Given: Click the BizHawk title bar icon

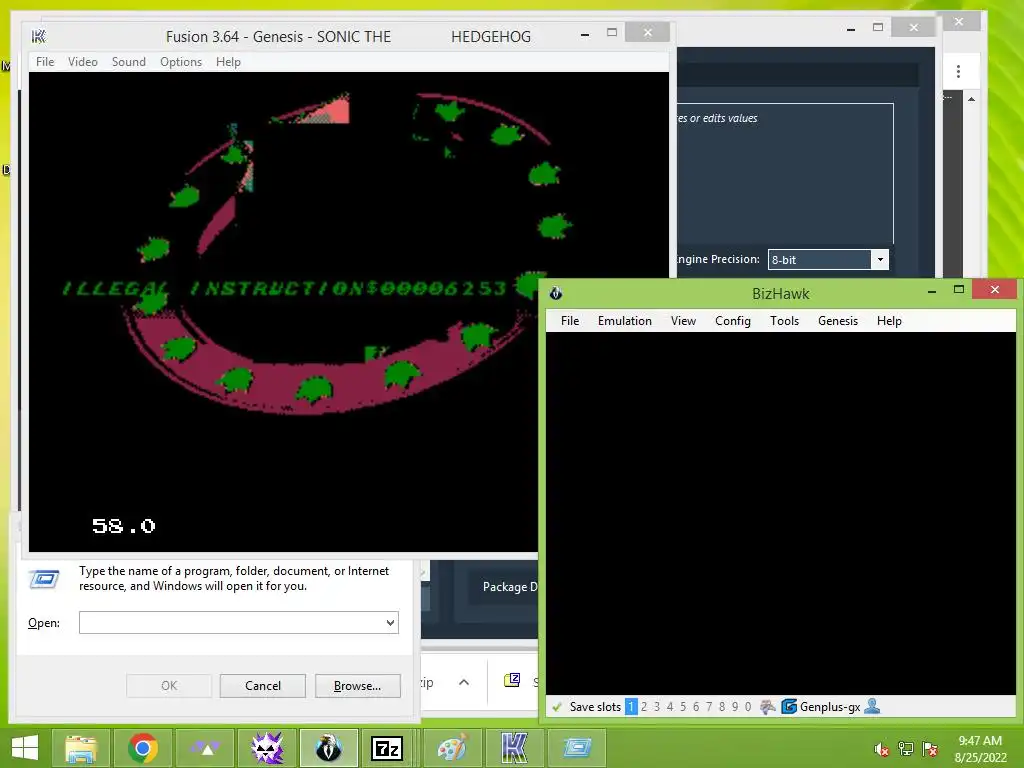Looking at the screenshot, I should point(556,293).
